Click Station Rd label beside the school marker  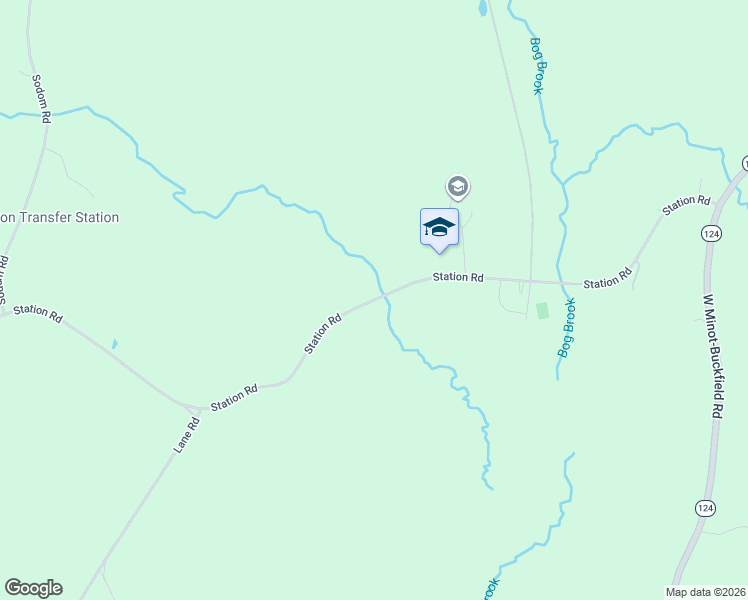pyautogui.click(x=458, y=277)
